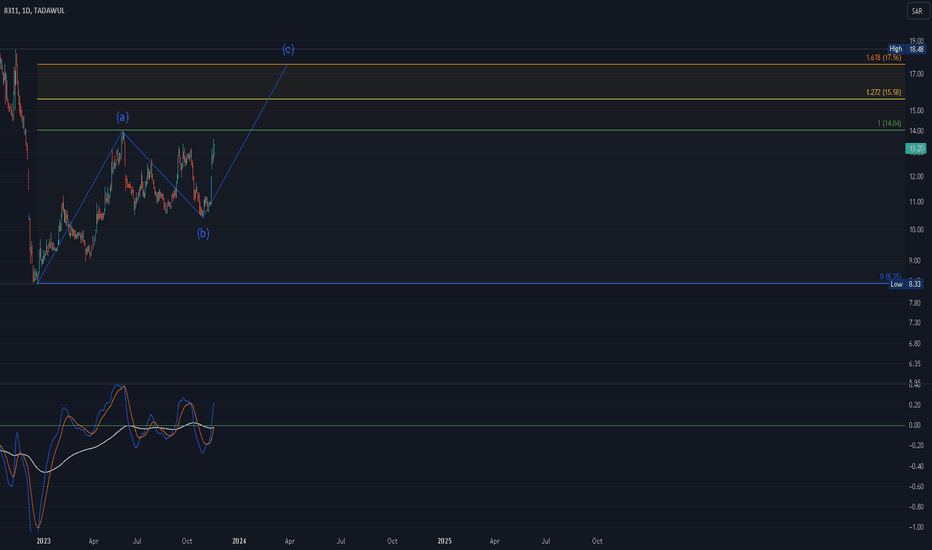Screen dimensions: 932x550
Task: Click -0.80 on the indicator scale
Action: coord(915,507)
